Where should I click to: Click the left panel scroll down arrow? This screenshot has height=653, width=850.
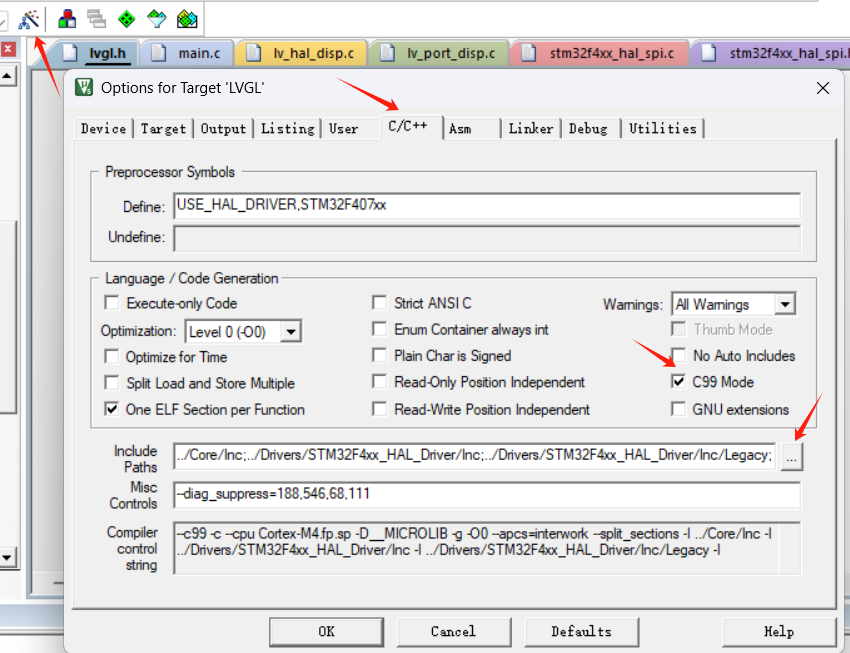[8, 557]
